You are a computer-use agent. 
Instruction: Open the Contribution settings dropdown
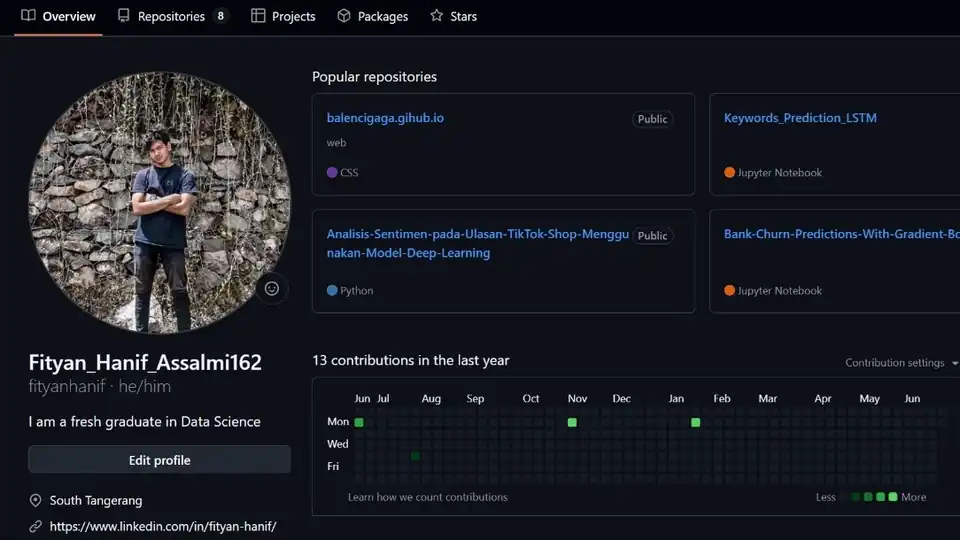click(901, 363)
